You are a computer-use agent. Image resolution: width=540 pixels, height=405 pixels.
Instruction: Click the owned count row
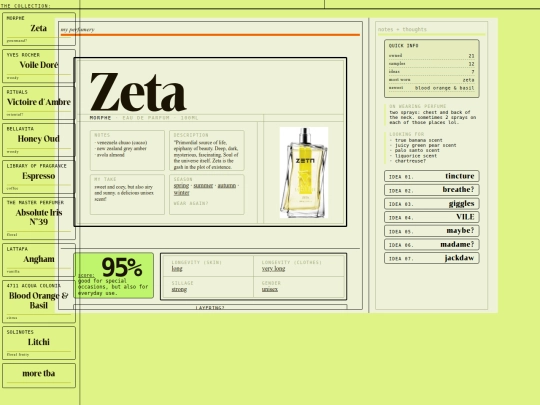pyautogui.click(x=432, y=55)
